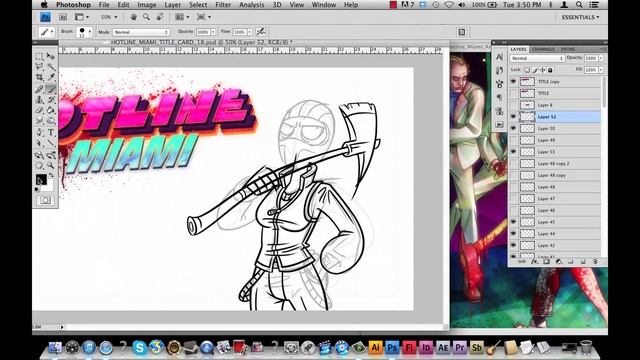Show Layer 8 visibility
The image size is (640, 360).
pos(513,105)
